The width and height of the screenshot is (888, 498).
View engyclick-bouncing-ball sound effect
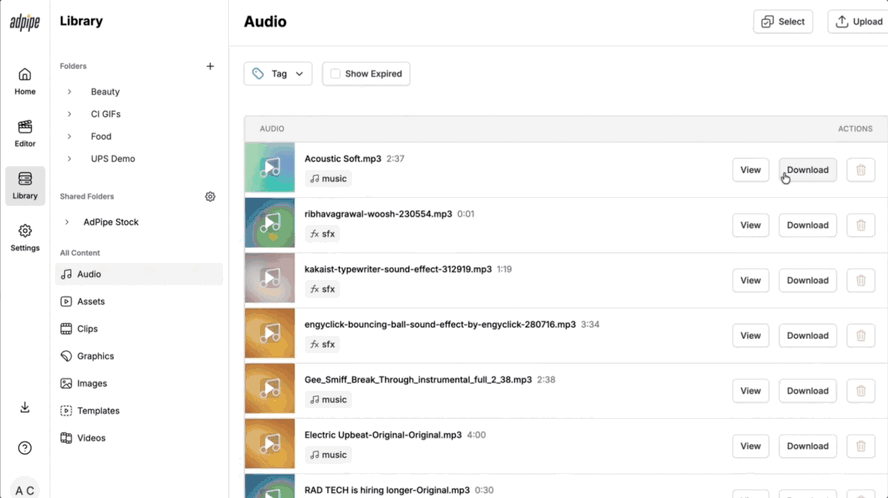pos(750,335)
